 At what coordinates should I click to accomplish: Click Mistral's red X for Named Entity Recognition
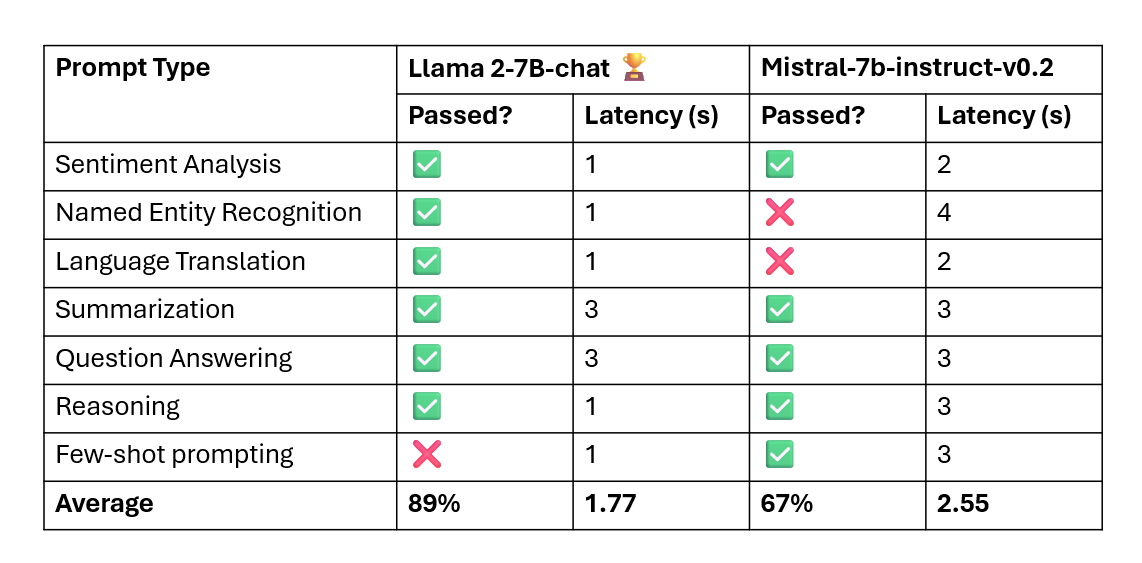click(779, 213)
